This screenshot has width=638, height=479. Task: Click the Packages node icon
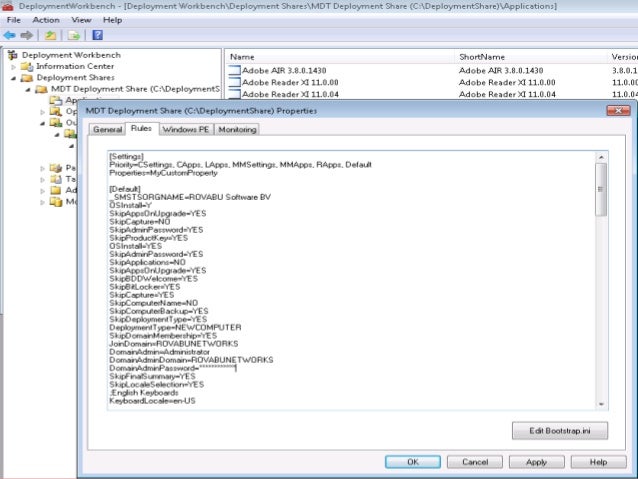coord(56,168)
